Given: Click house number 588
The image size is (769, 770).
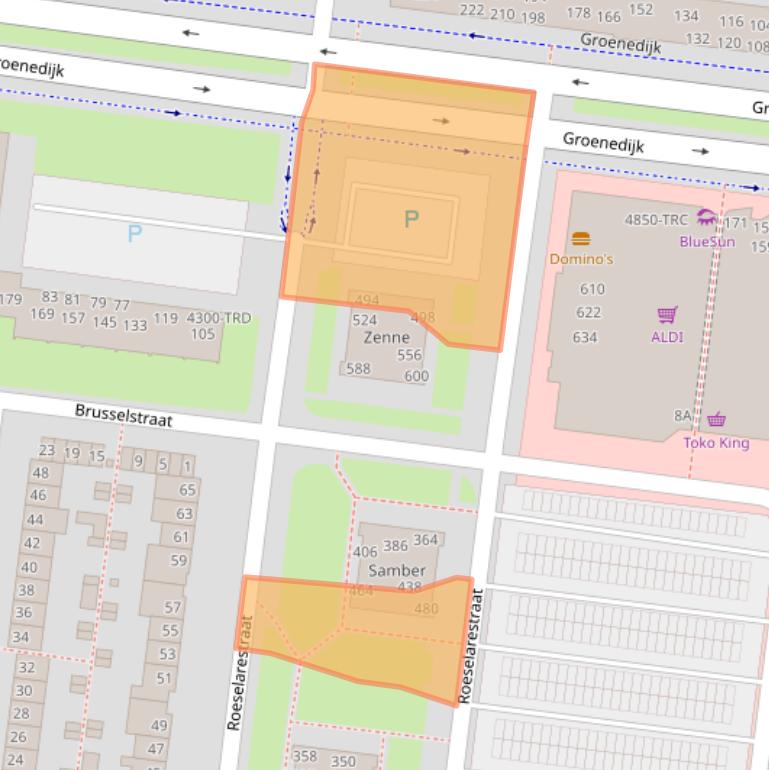Looking at the screenshot, I should [x=357, y=369].
